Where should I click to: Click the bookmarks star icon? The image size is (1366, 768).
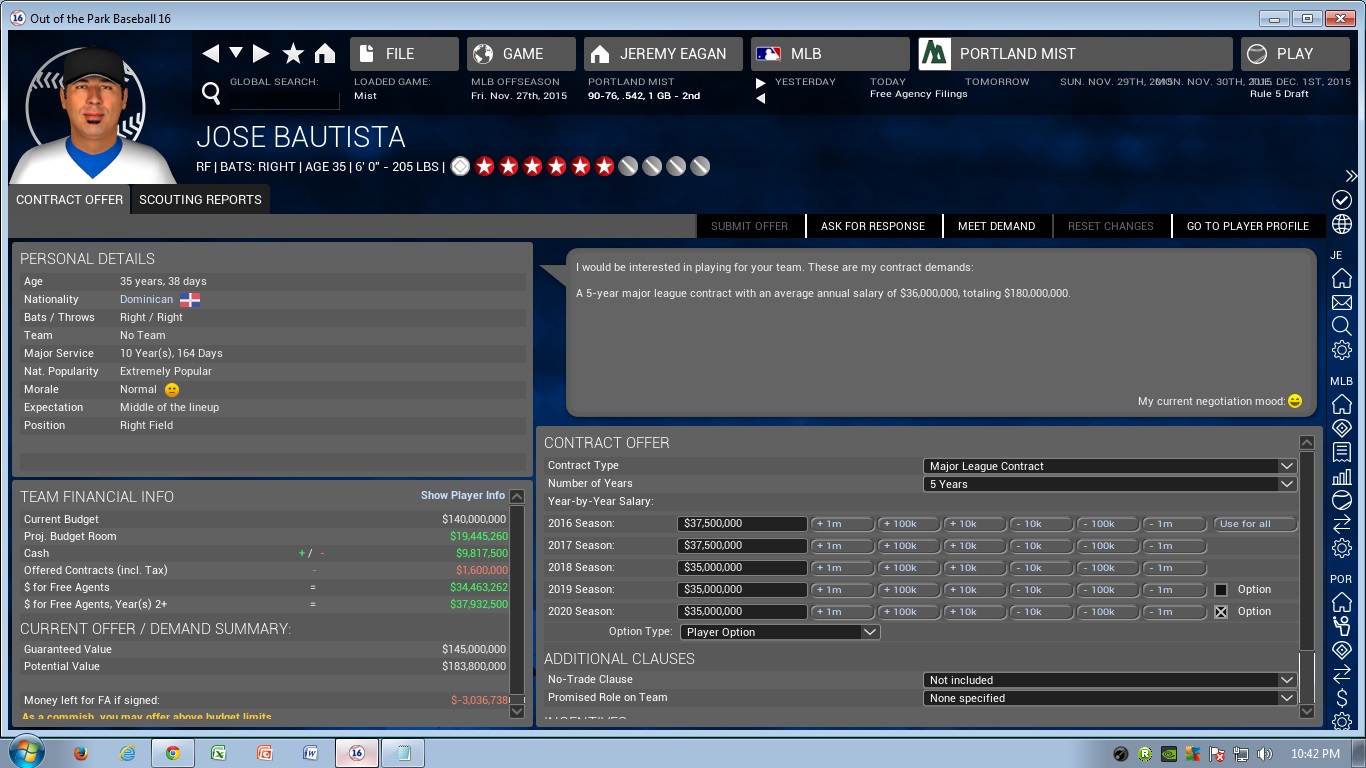click(x=293, y=54)
